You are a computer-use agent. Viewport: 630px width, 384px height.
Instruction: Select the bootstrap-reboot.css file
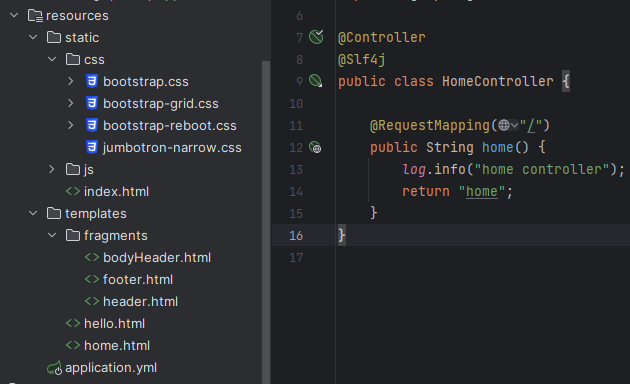[170, 126]
